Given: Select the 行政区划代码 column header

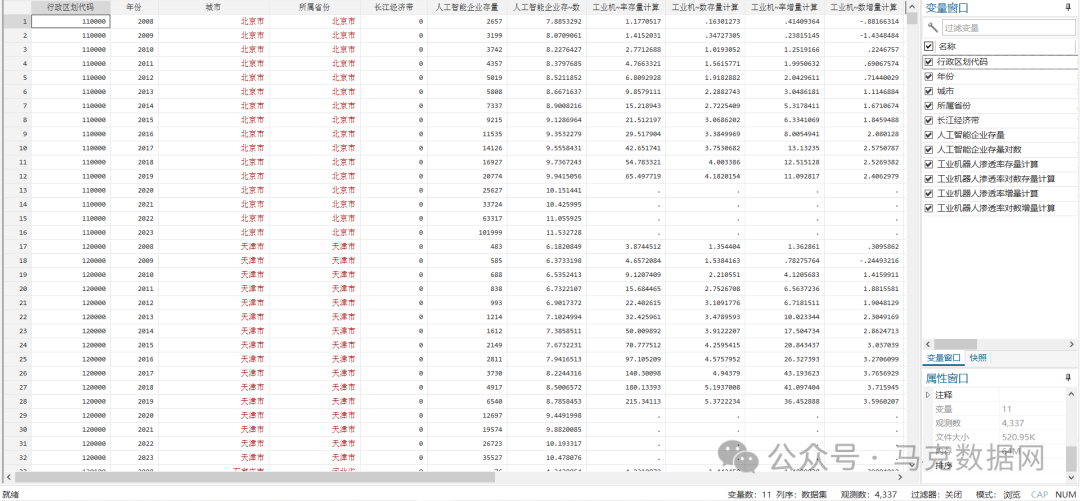Looking at the screenshot, I should click(71, 7).
